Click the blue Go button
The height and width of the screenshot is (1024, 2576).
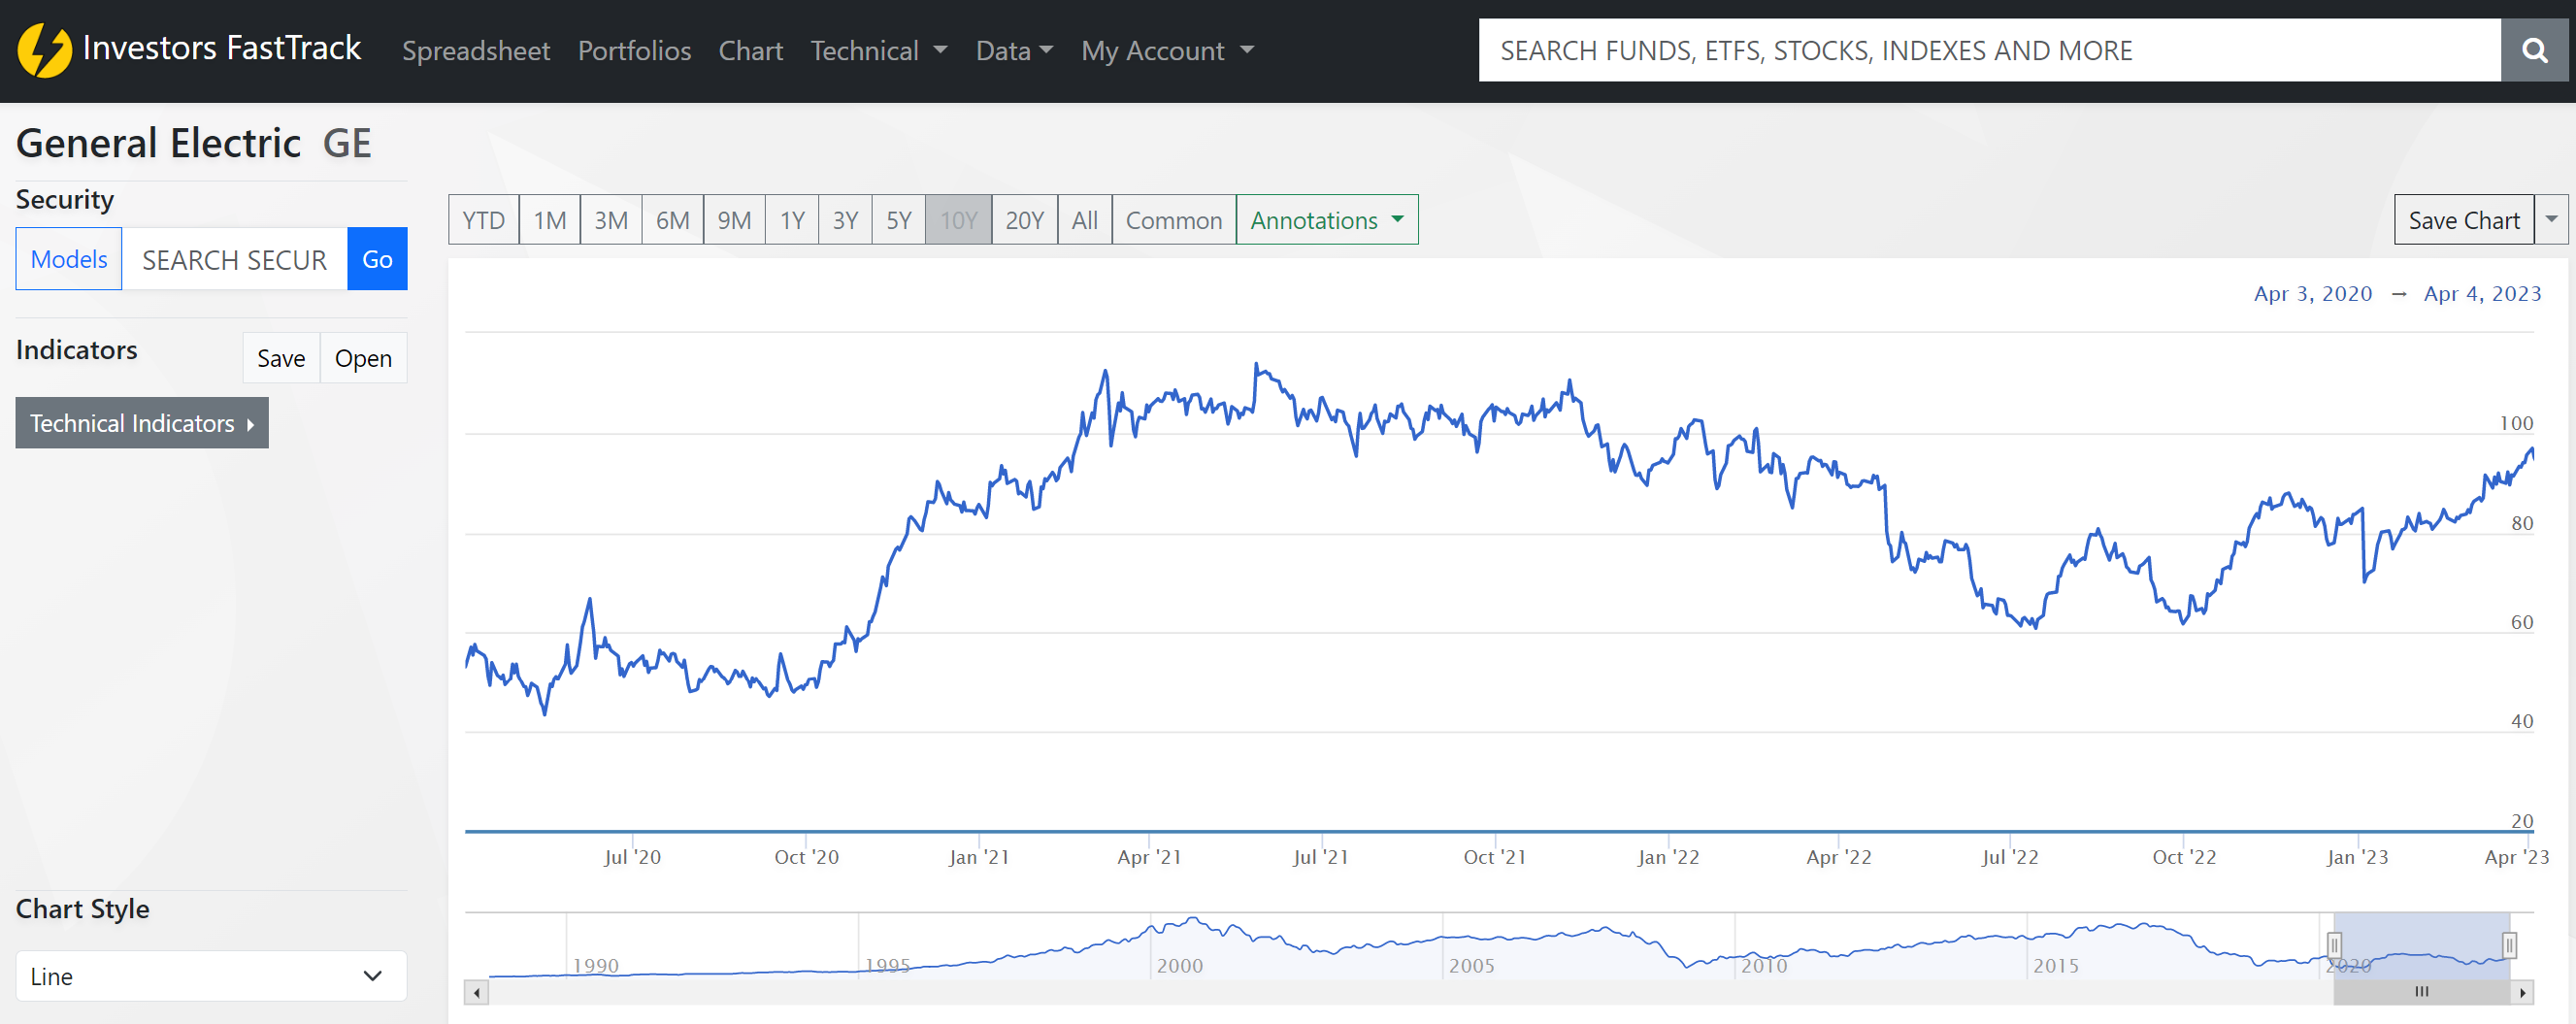(377, 259)
